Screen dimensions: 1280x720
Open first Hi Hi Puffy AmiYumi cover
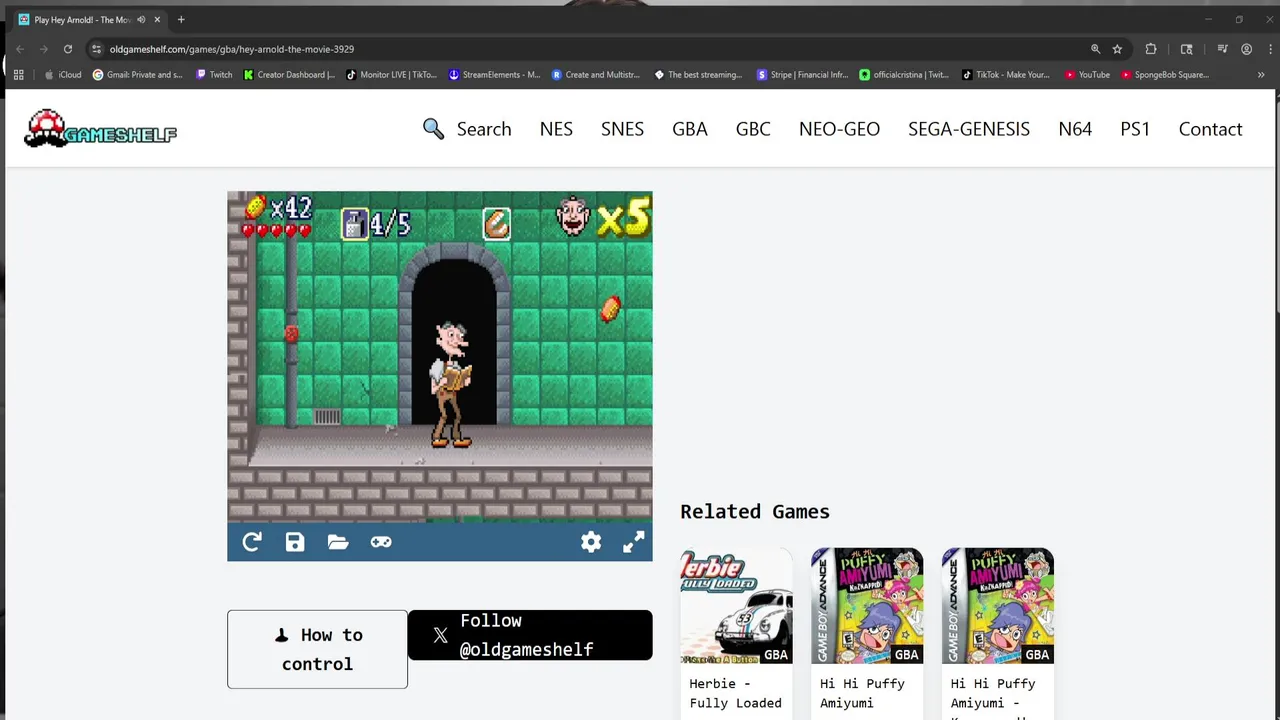867,605
